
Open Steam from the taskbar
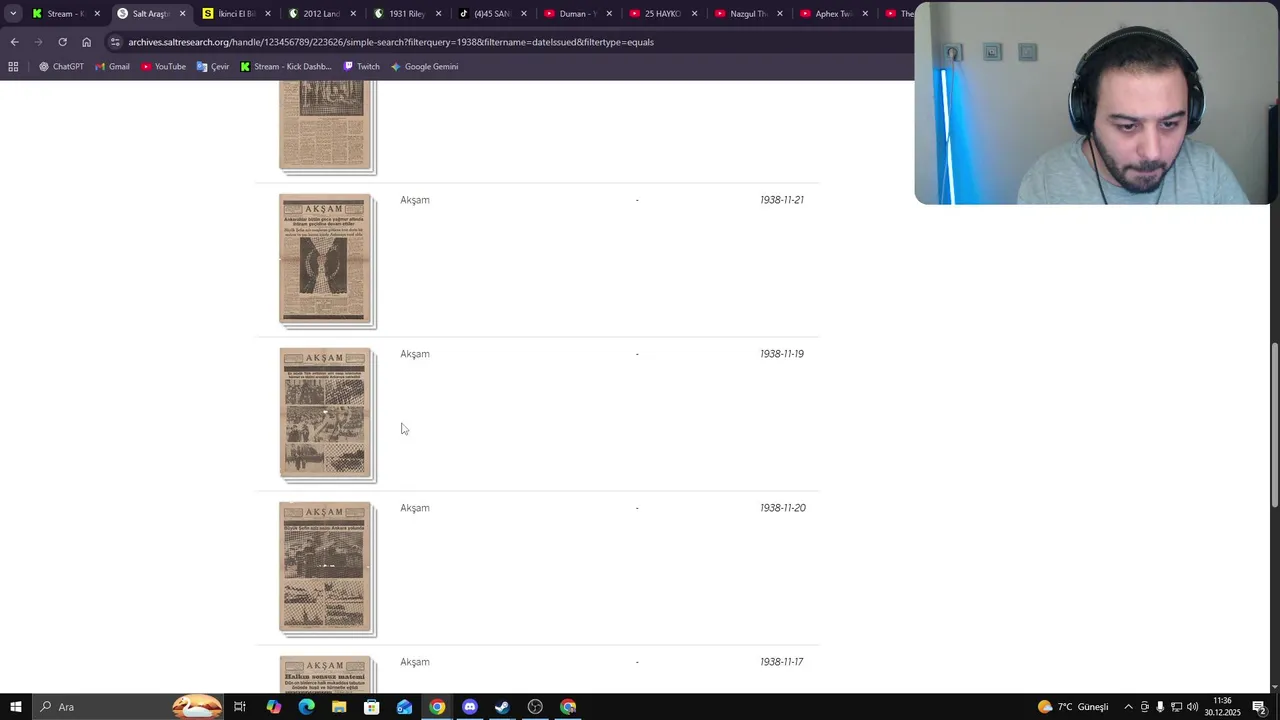(x=502, y=707)
